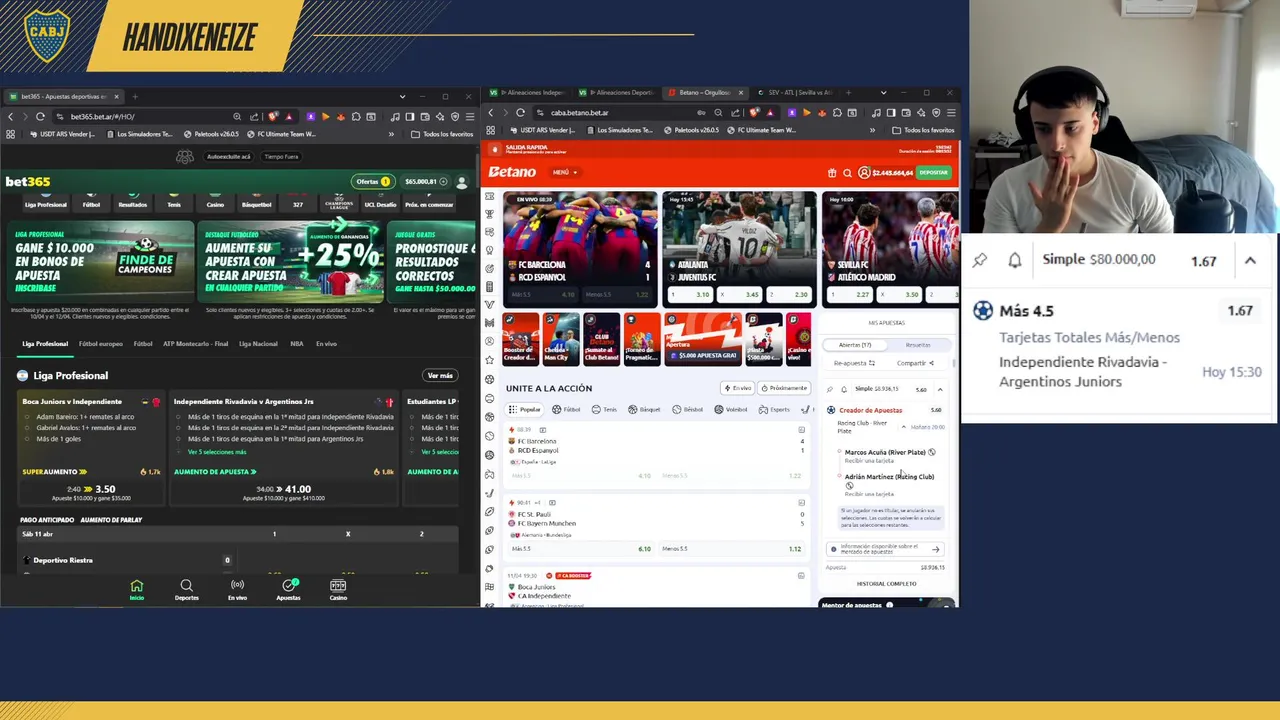Click the Compartir link in Betano
The width and height of the screenshot is (1280, 720).
915,363
